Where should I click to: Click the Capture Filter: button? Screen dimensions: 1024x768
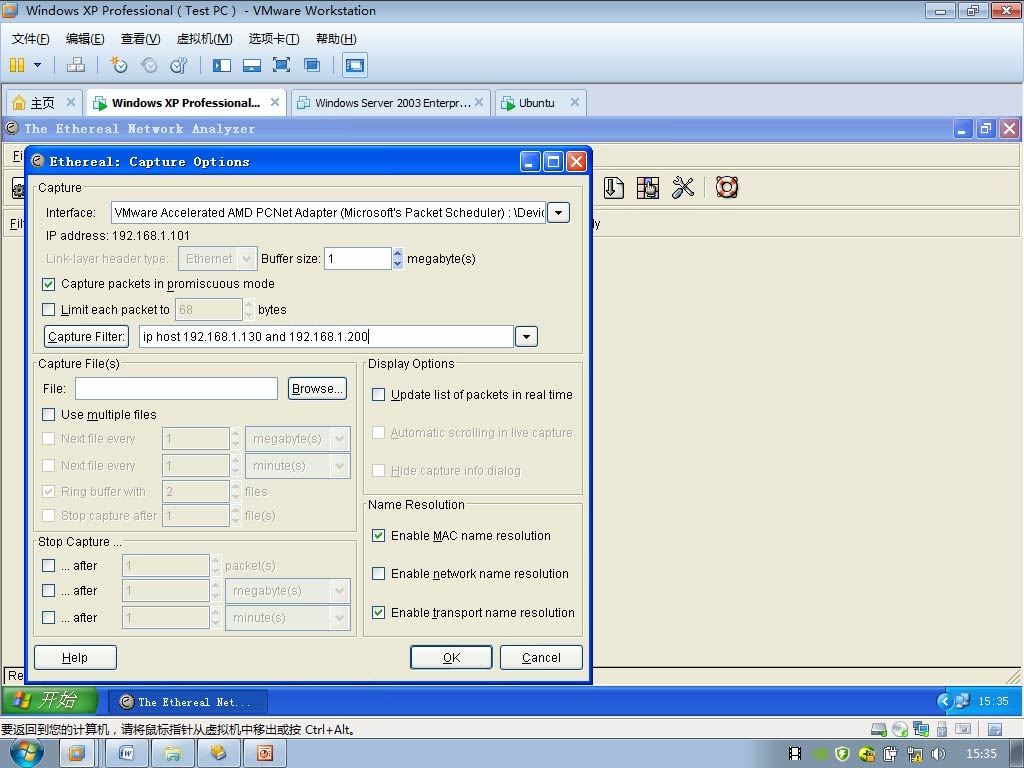click(86, 337)
